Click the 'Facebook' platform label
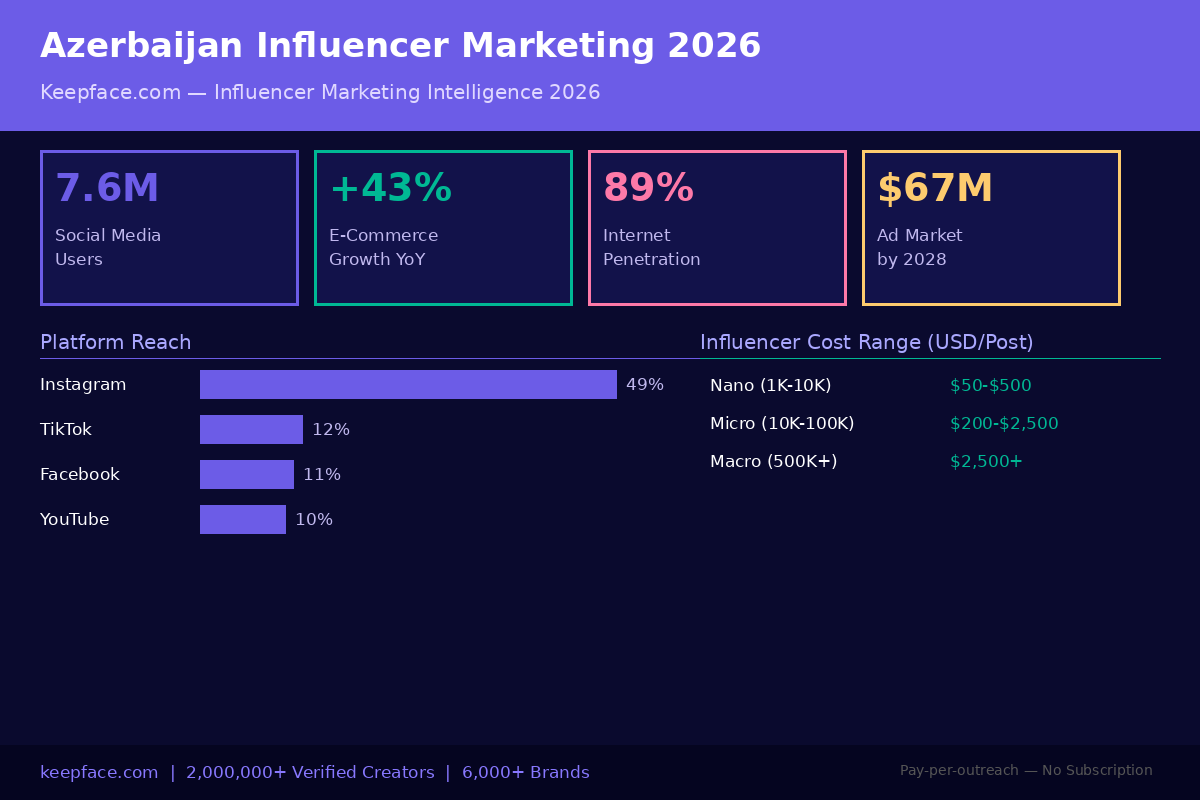Viewport: 1200px width, 800px height. (x=80, y=475)
